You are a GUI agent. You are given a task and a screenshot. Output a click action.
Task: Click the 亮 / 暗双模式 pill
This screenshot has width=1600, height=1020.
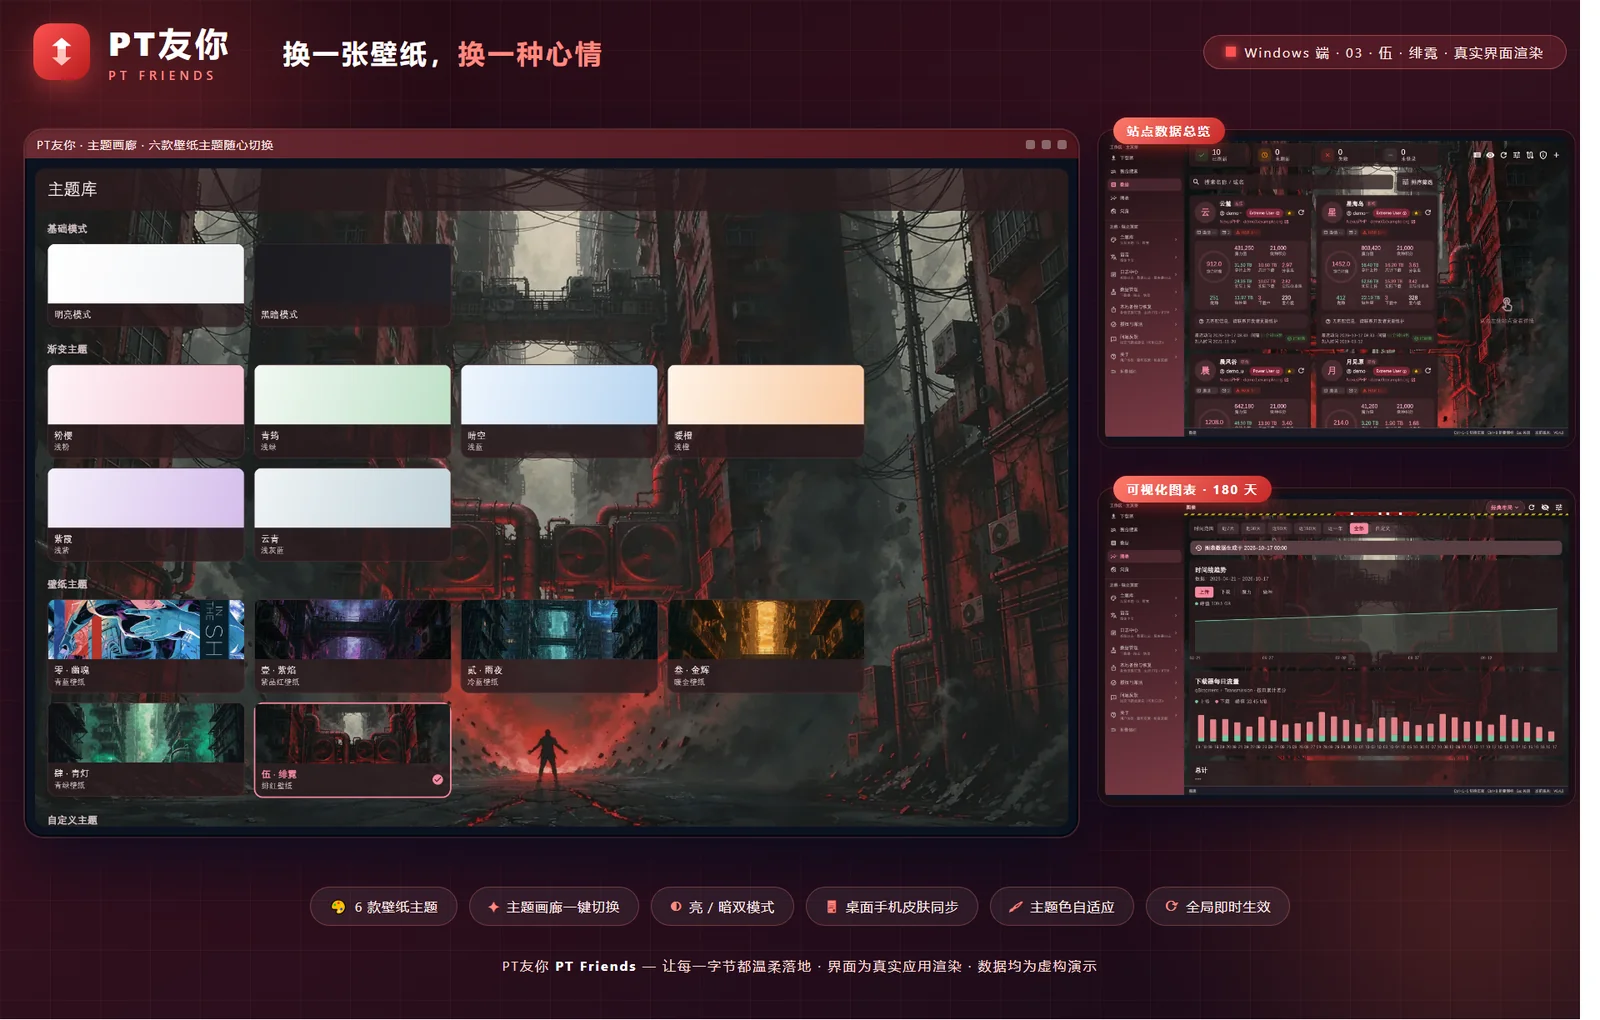pyautogui.click(x=722, y=907)
